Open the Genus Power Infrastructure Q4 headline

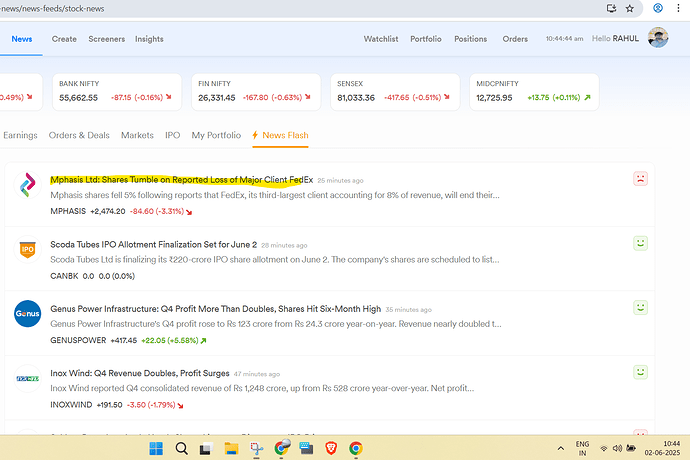point(216,309)
